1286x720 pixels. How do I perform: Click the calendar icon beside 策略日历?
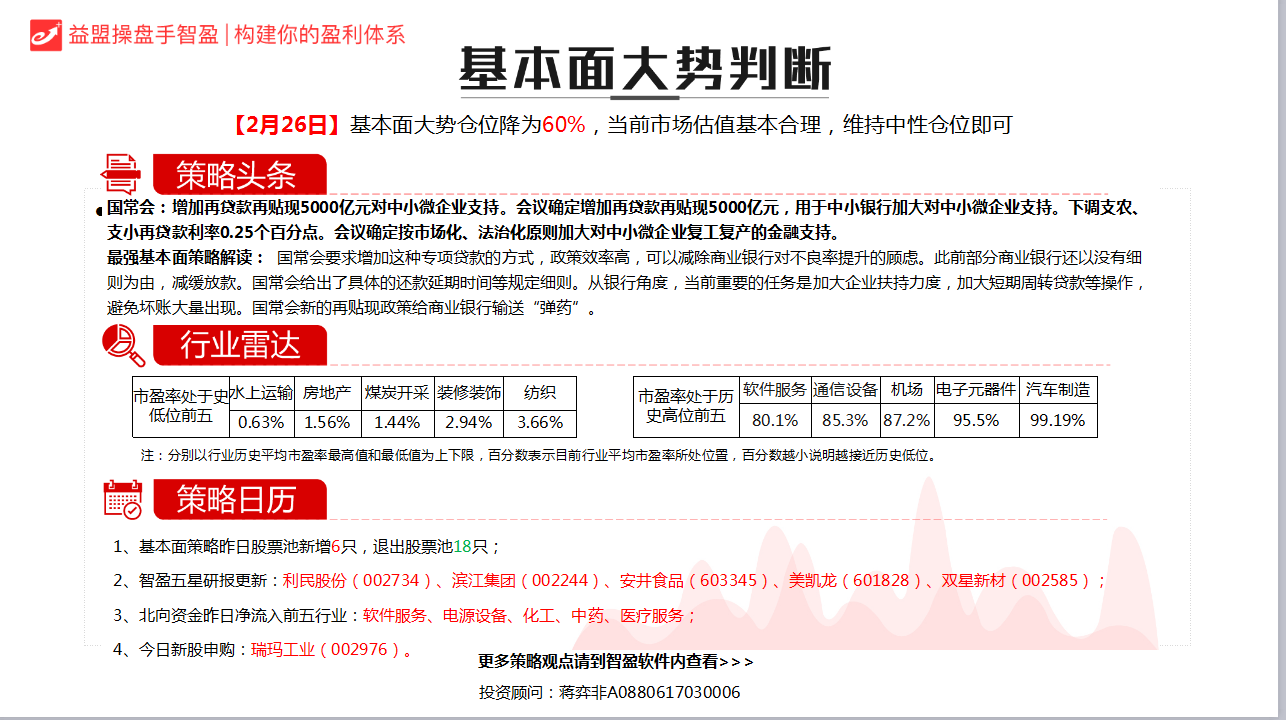[x=123, y=499]
